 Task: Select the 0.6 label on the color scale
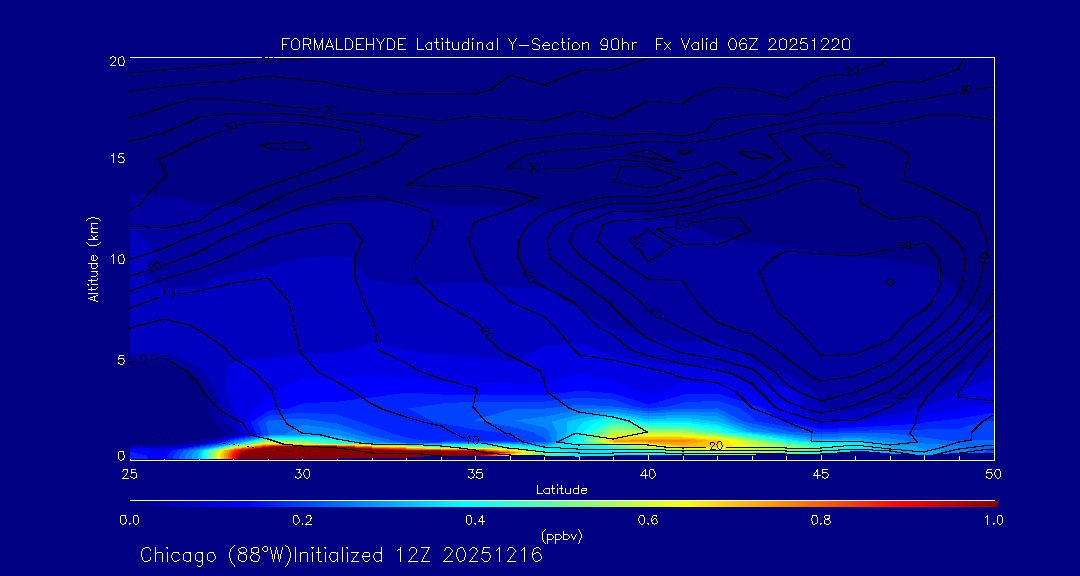click(648, 520)
